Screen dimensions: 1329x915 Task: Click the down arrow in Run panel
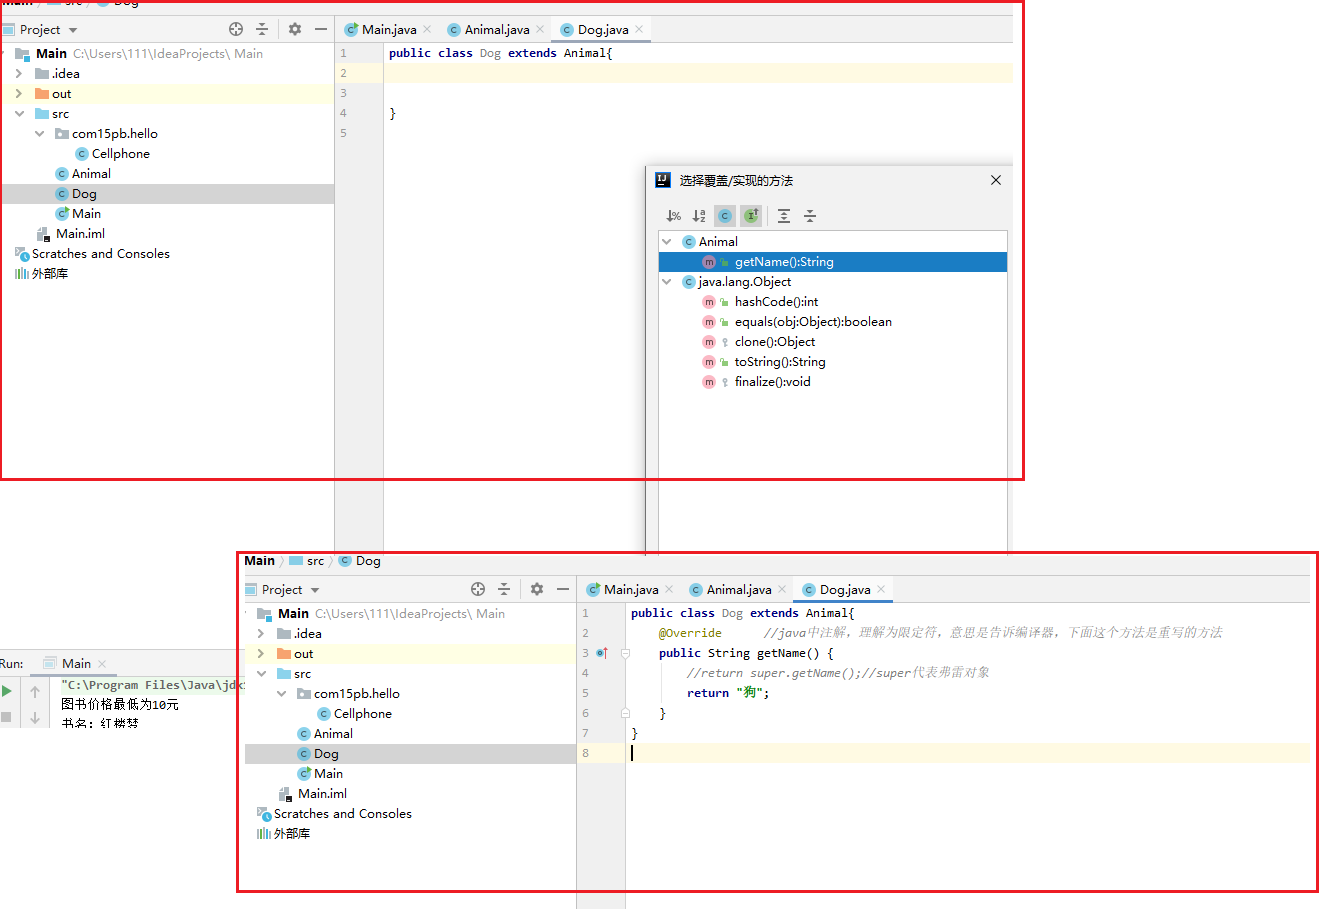(x=35, y=717)
